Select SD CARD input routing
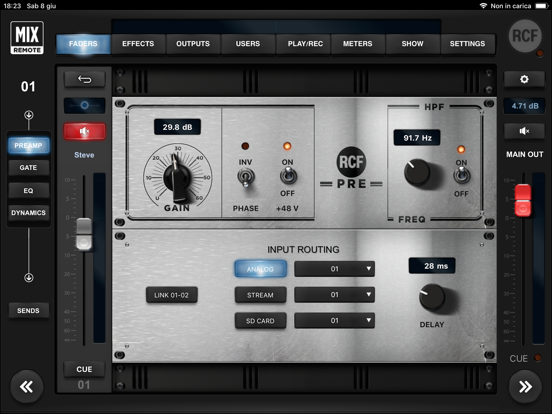Image resolution: width=552 pixels, height=414 pixels. pyautogui.click(x=260, y=321)
